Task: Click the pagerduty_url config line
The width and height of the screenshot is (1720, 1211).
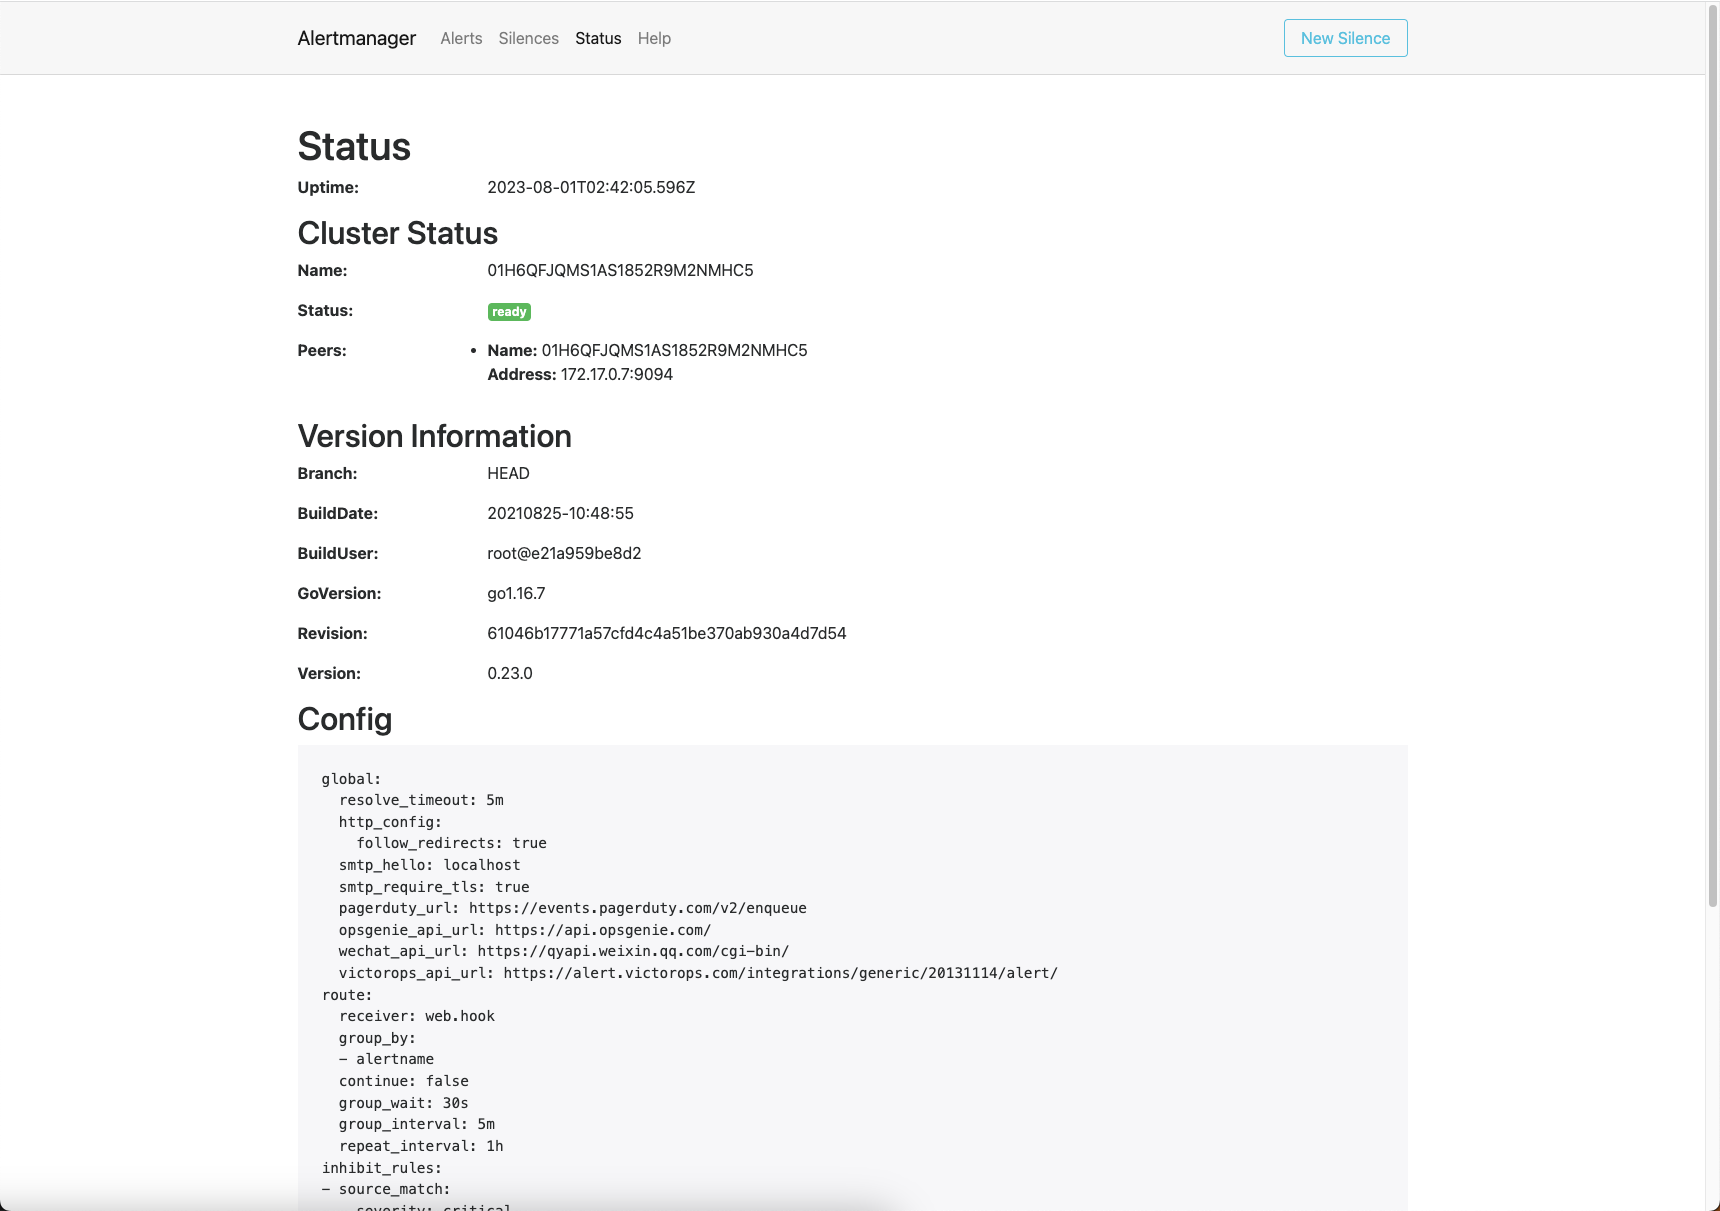Action: 573,908
